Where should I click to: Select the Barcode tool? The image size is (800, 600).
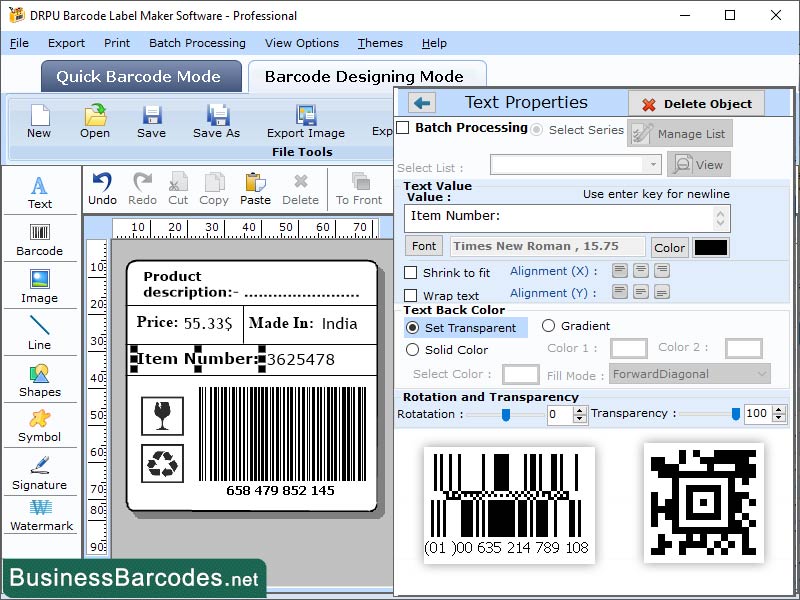coord(40,237)
